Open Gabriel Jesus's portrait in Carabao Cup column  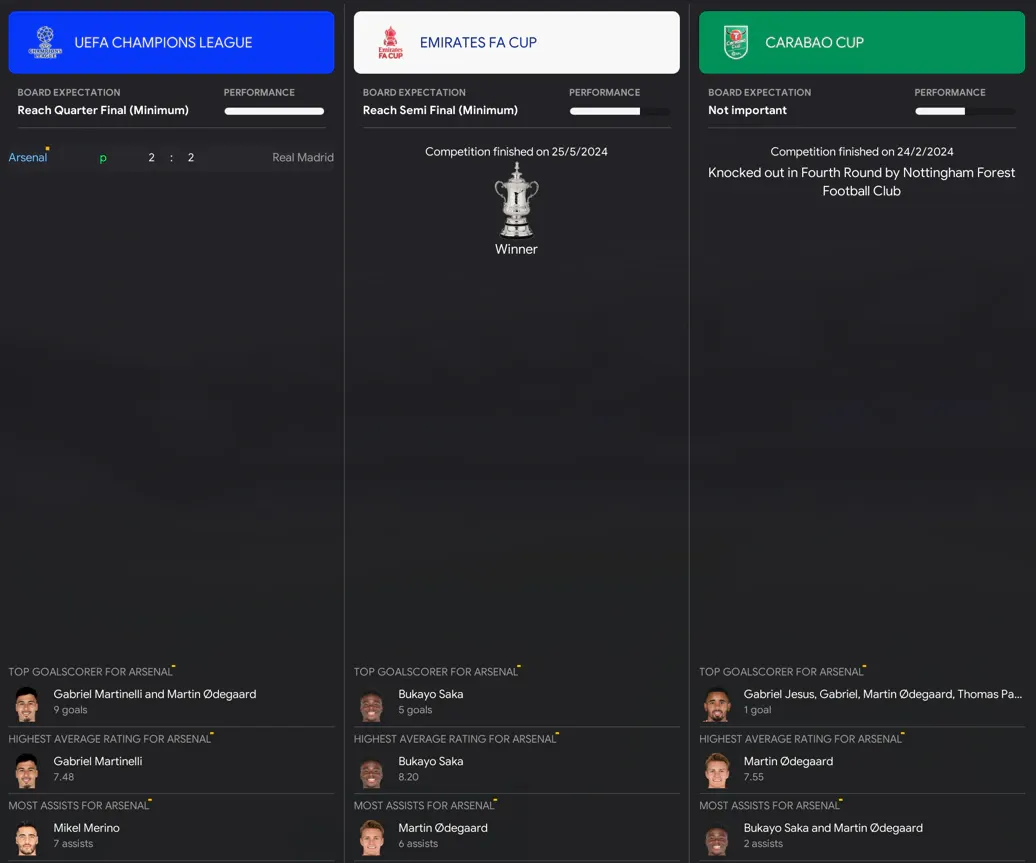point(717,704)
